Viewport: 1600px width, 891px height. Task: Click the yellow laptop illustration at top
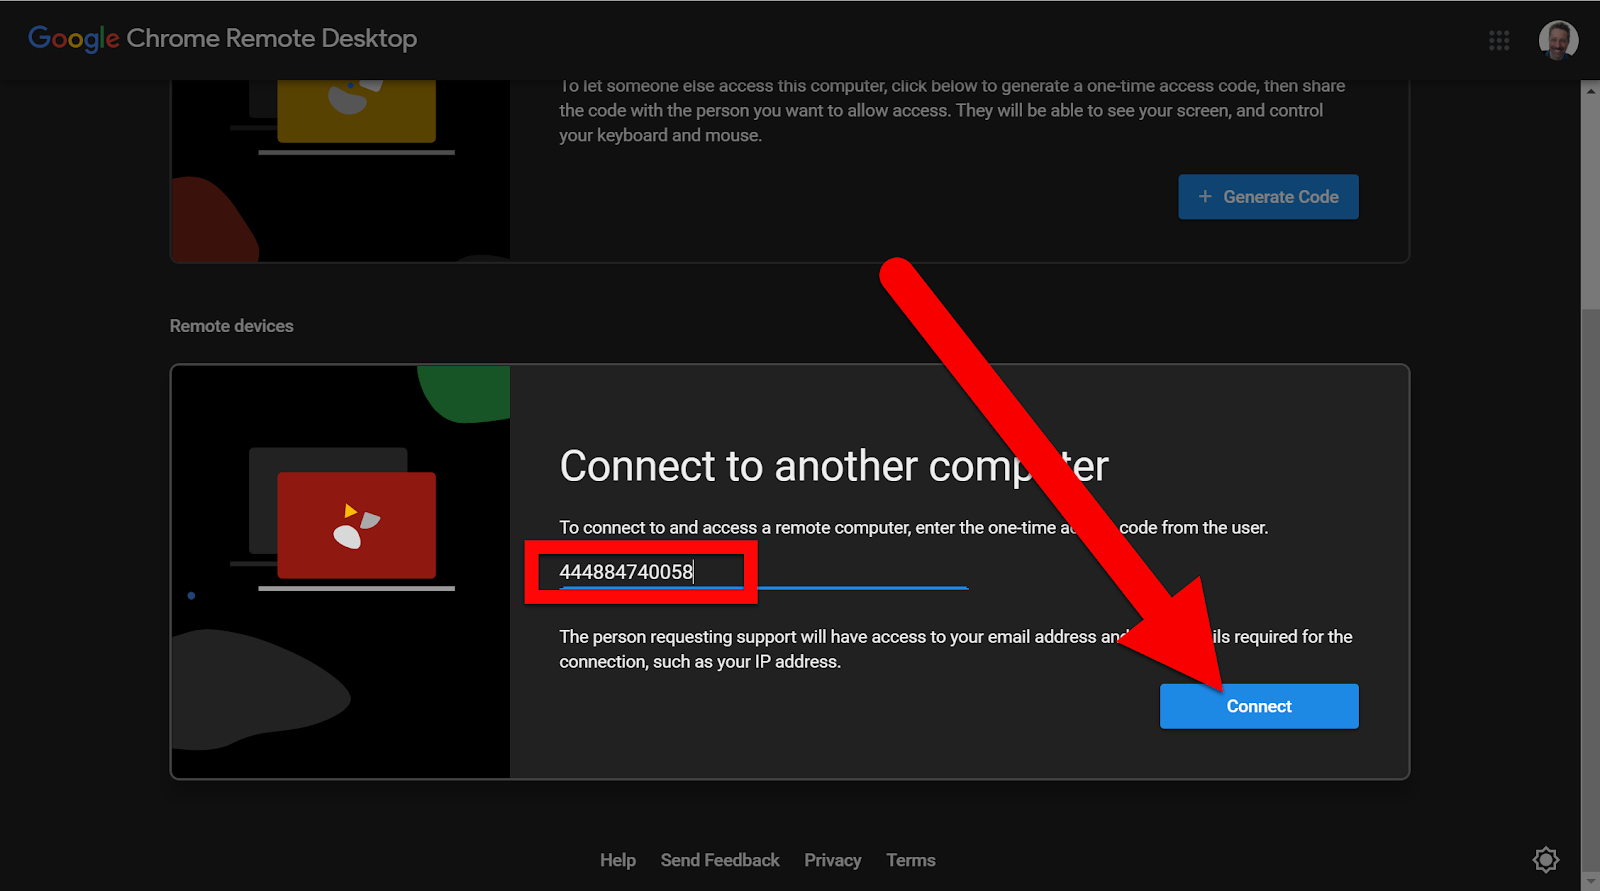click(x=343, y=117)
